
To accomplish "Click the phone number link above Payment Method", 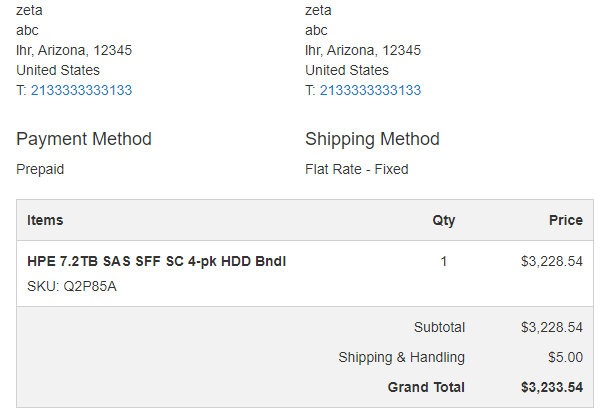I will click(x=81, y=90).
